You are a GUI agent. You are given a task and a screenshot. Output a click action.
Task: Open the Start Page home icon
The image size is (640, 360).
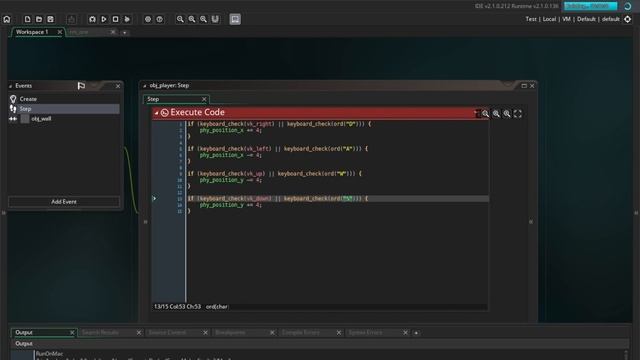[x=7, y=19]
